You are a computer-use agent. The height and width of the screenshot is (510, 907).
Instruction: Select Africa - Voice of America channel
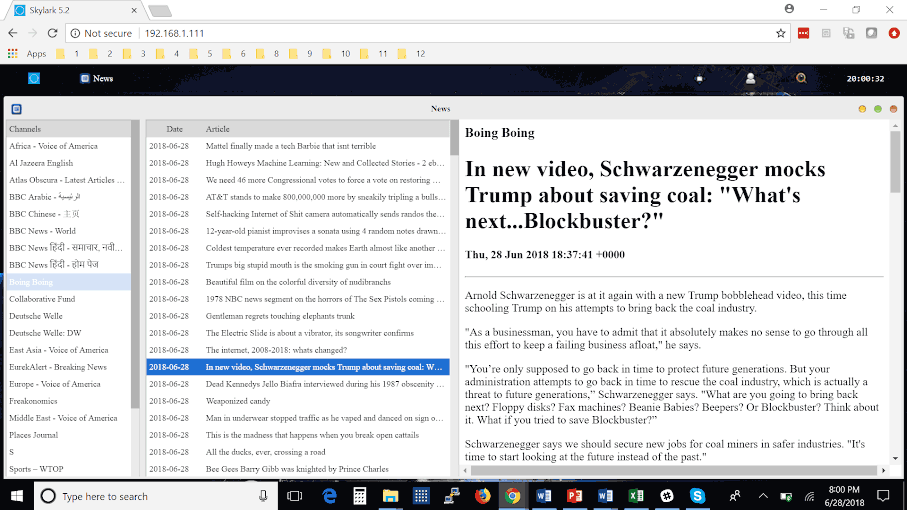pyautogui.click(x=68, y=146)
